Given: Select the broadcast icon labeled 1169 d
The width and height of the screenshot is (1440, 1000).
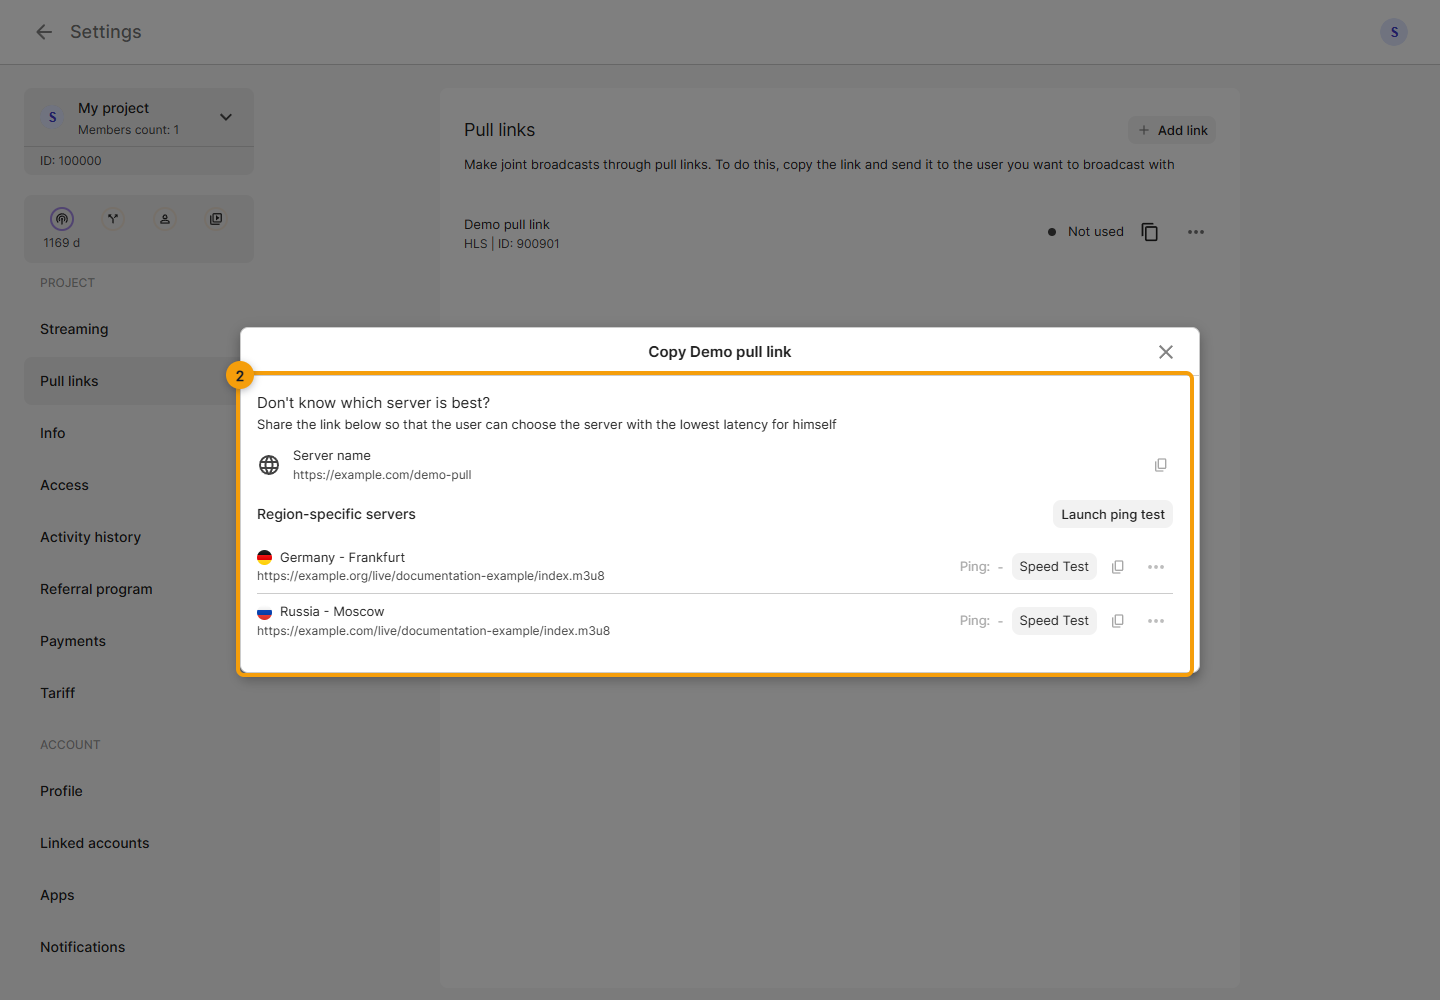Looking at the screenshot, I should coord(62,219).
